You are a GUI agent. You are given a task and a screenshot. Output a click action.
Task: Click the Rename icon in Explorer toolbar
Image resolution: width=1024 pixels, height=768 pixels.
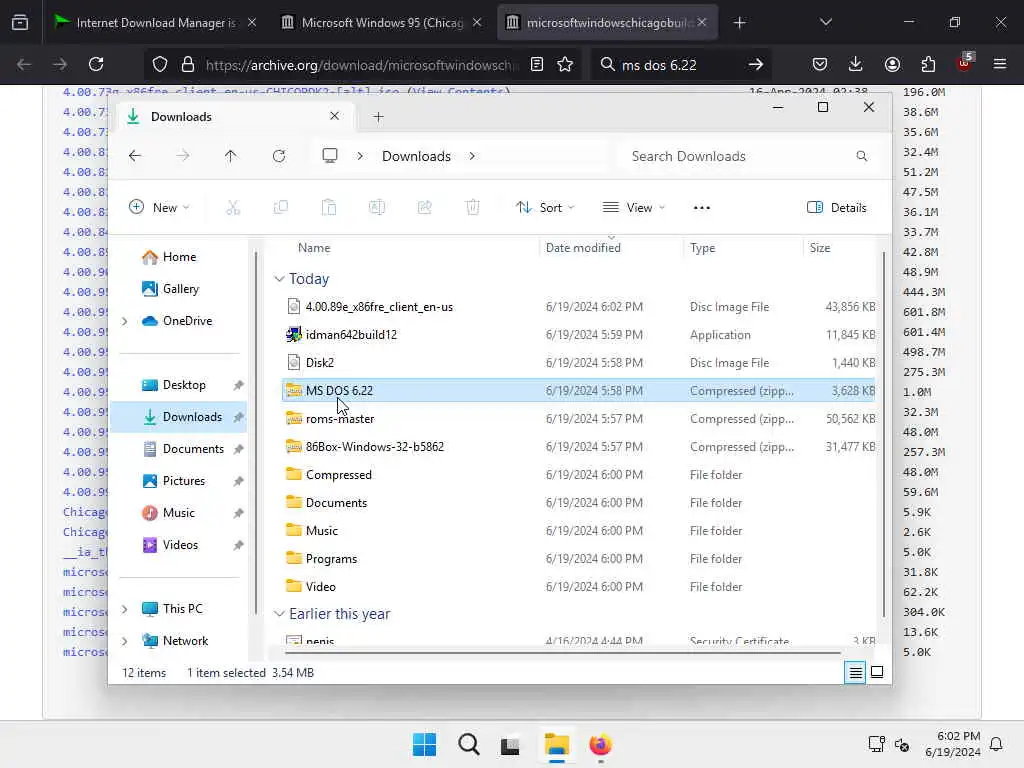pyautogui.click(x=377, y=208)
